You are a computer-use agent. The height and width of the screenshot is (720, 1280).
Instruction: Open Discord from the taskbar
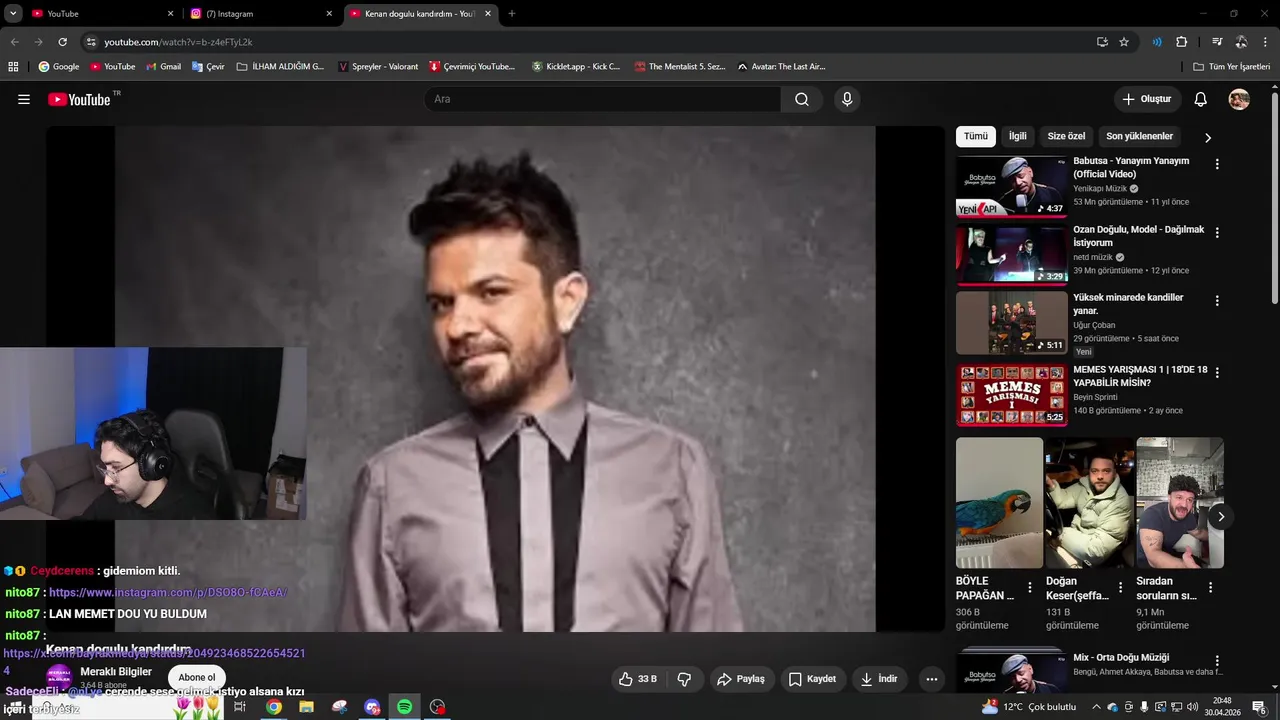[x=372, y=707]
